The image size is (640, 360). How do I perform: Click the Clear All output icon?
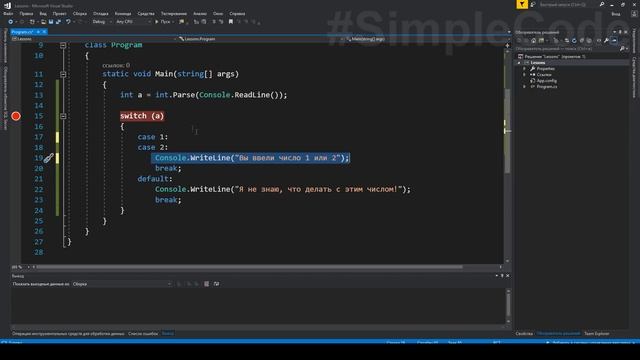tap(207, 284)
